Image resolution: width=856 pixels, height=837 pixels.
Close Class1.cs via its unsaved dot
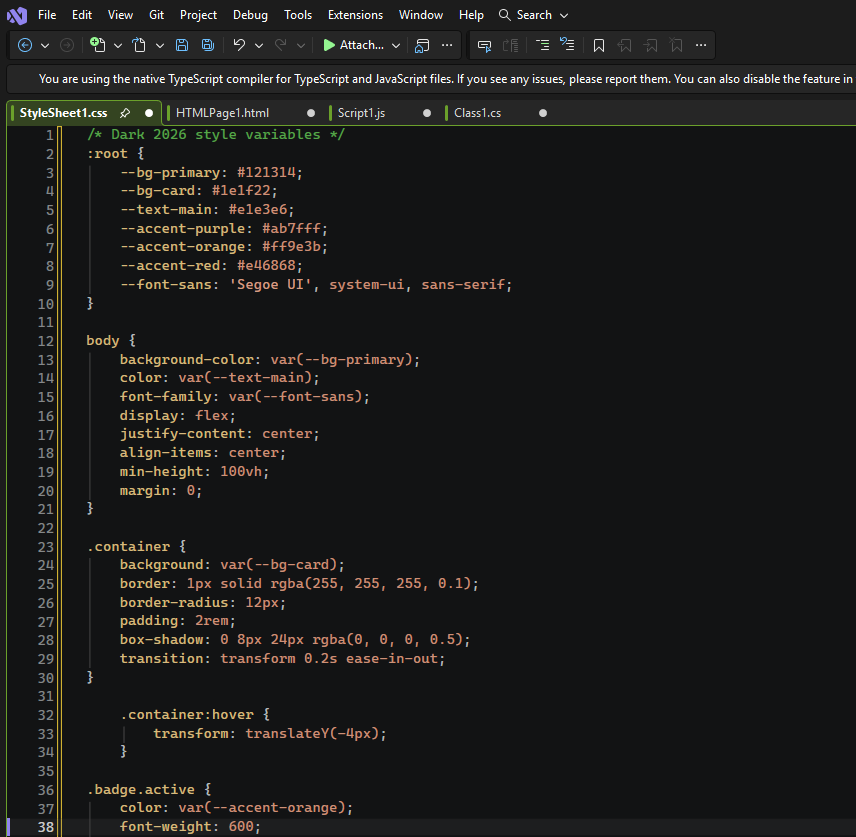tap(543, 113)
